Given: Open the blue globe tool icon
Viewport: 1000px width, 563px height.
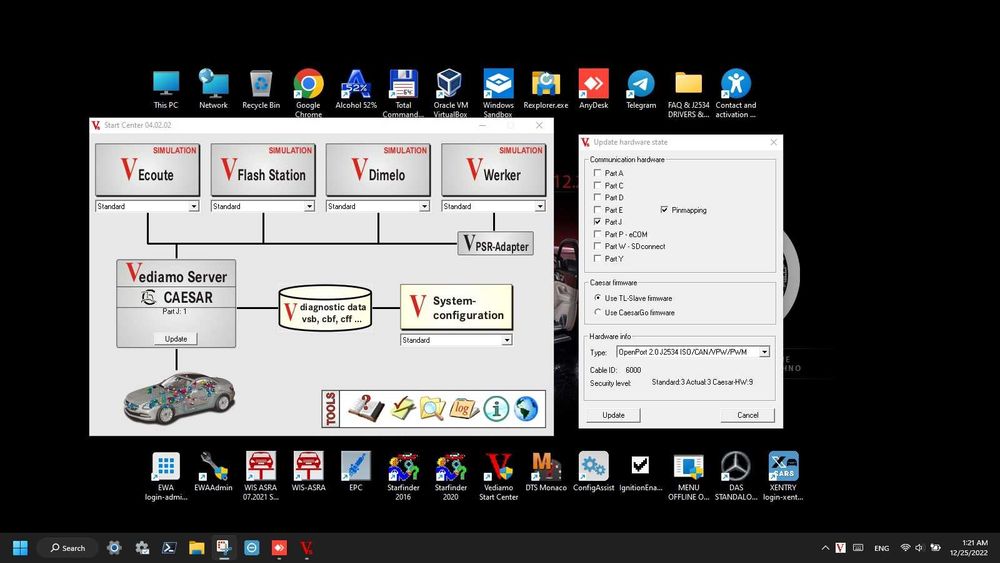Looking at the screenshot, I should [526, 409].
